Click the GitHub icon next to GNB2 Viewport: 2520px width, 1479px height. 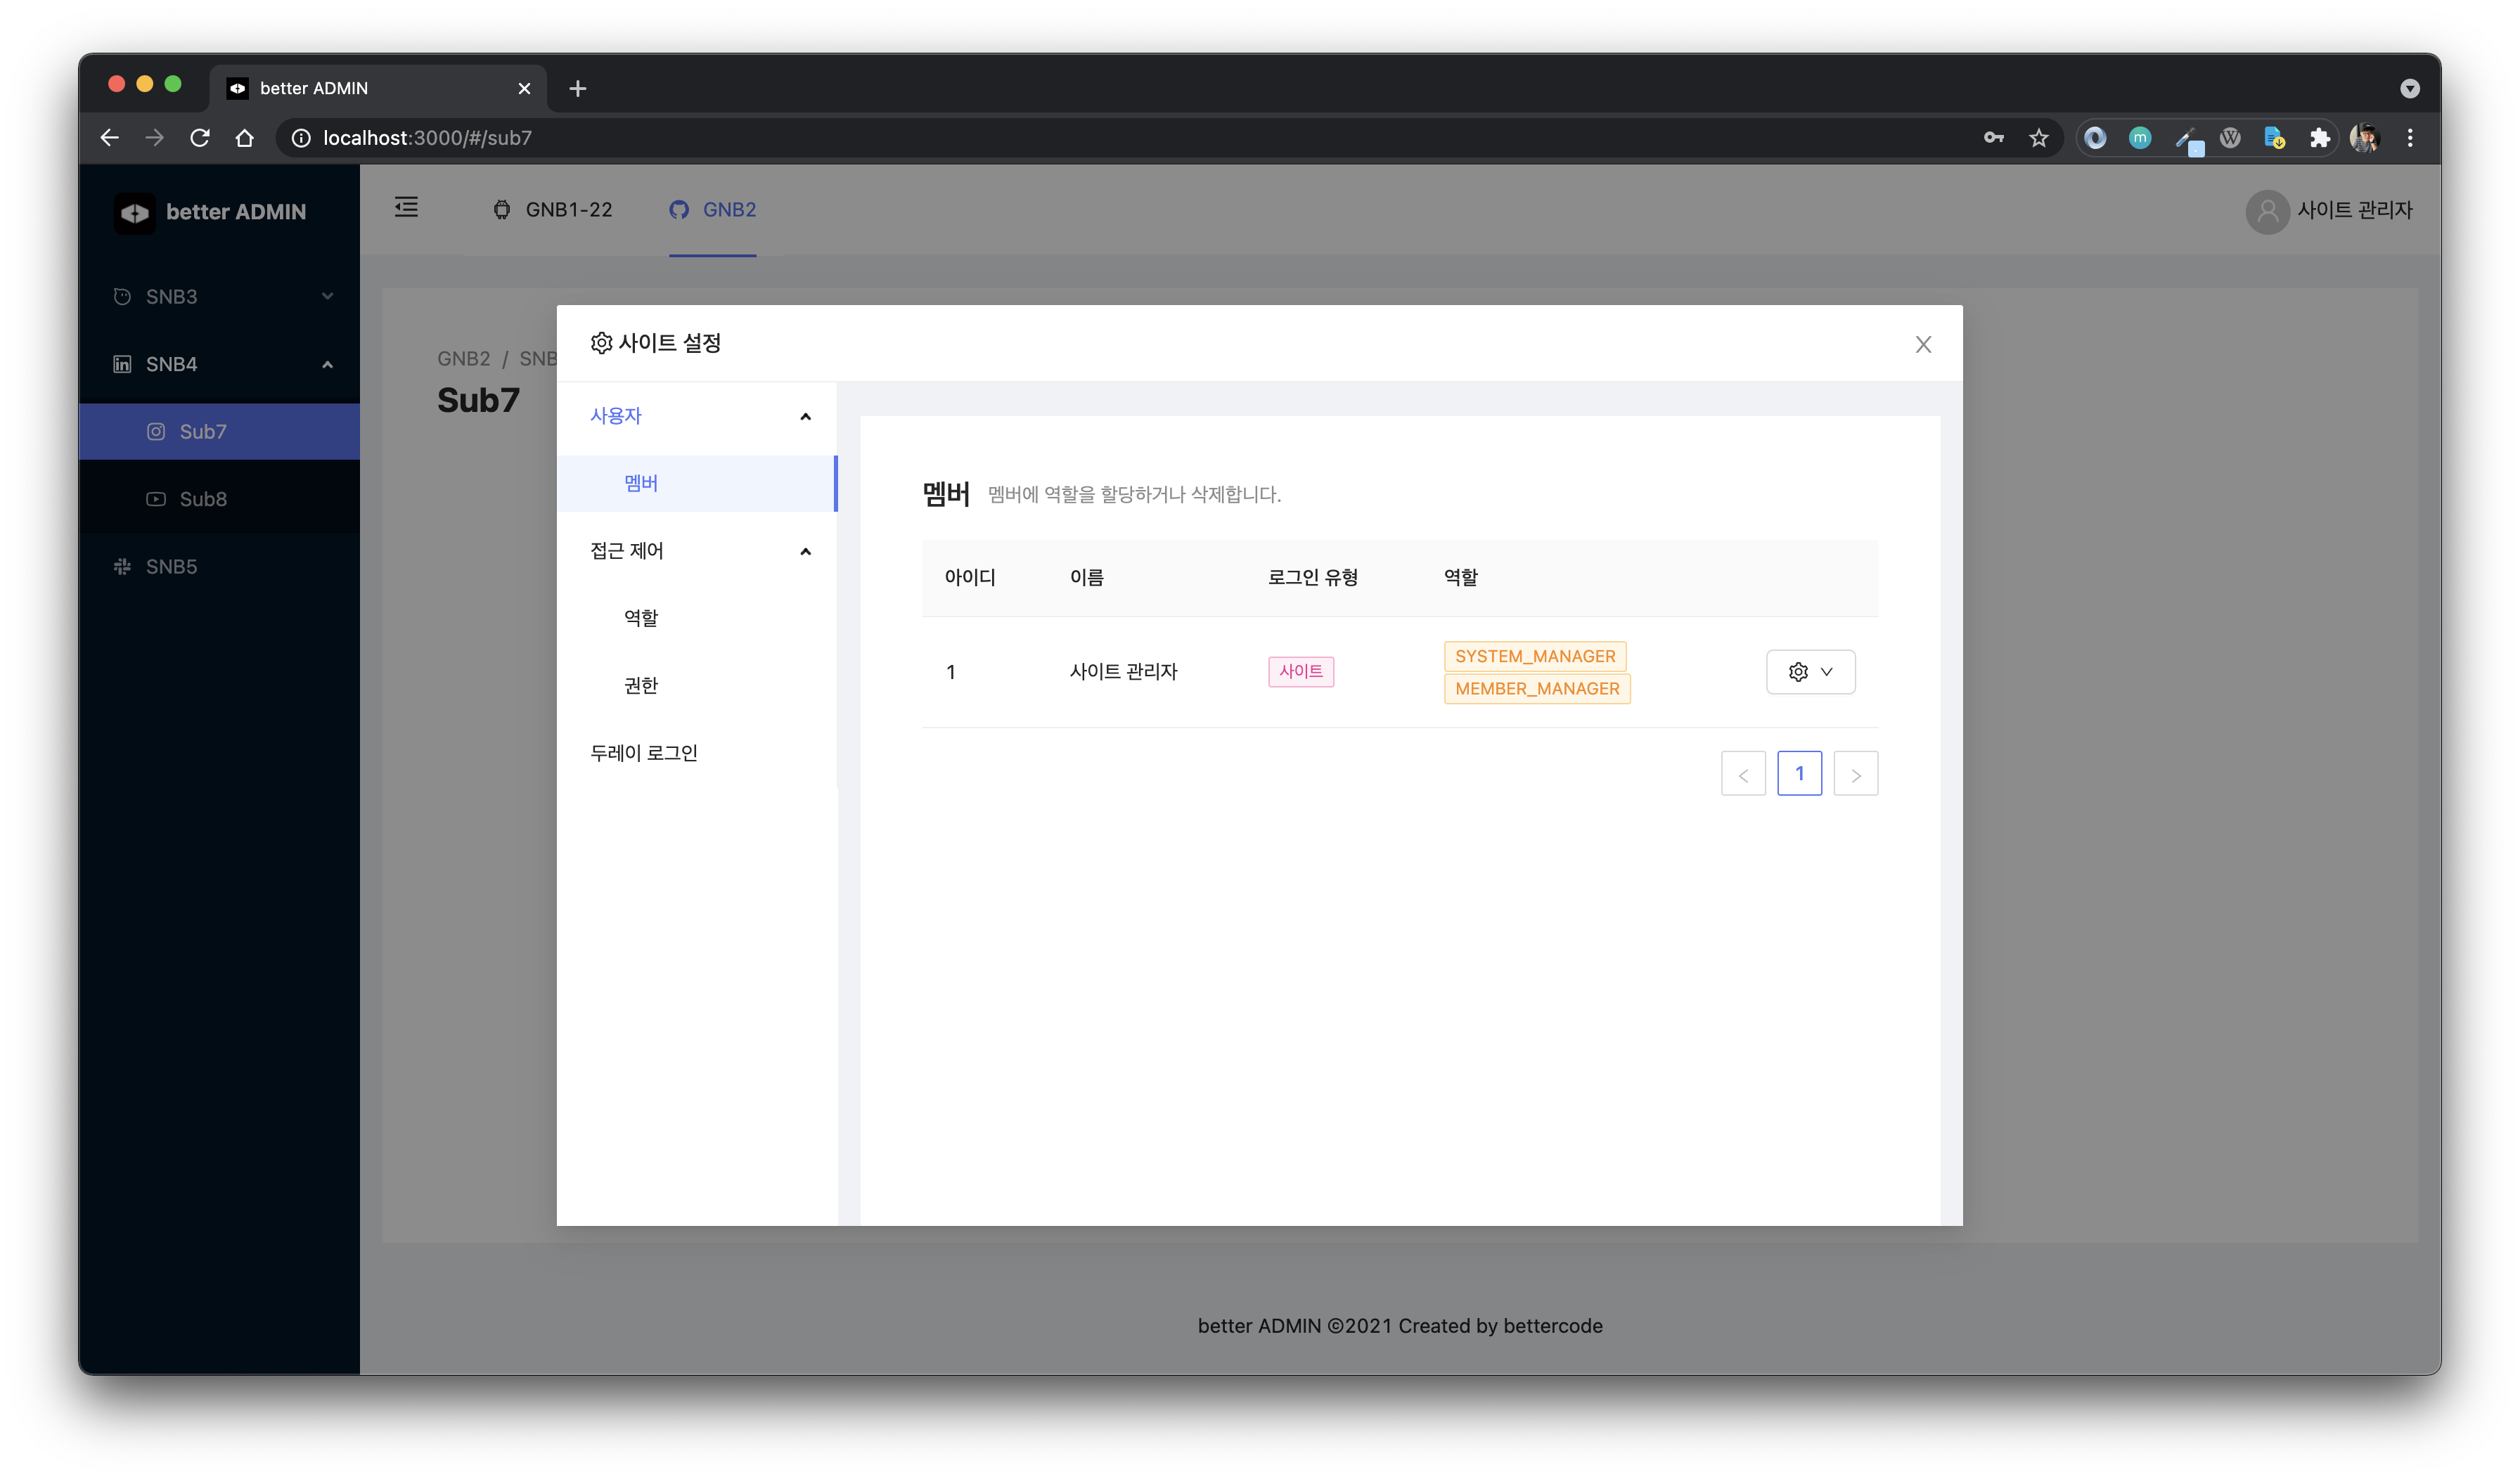pyautogui.click(x=679, y=210)
